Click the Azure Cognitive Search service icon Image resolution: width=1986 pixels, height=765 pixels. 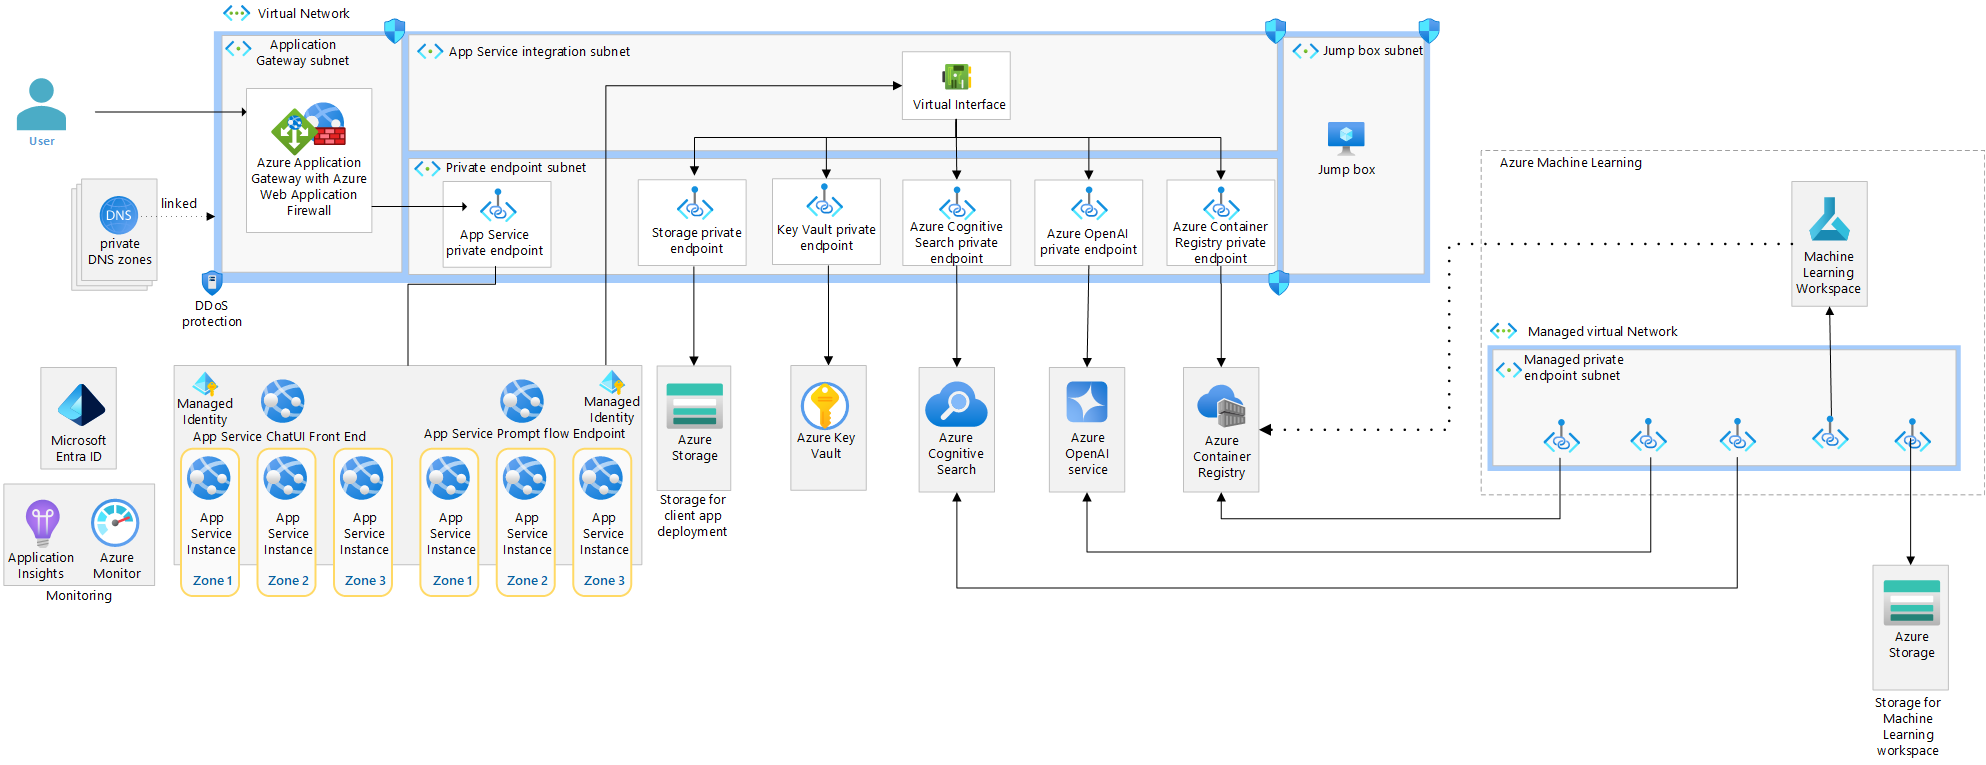956,405
